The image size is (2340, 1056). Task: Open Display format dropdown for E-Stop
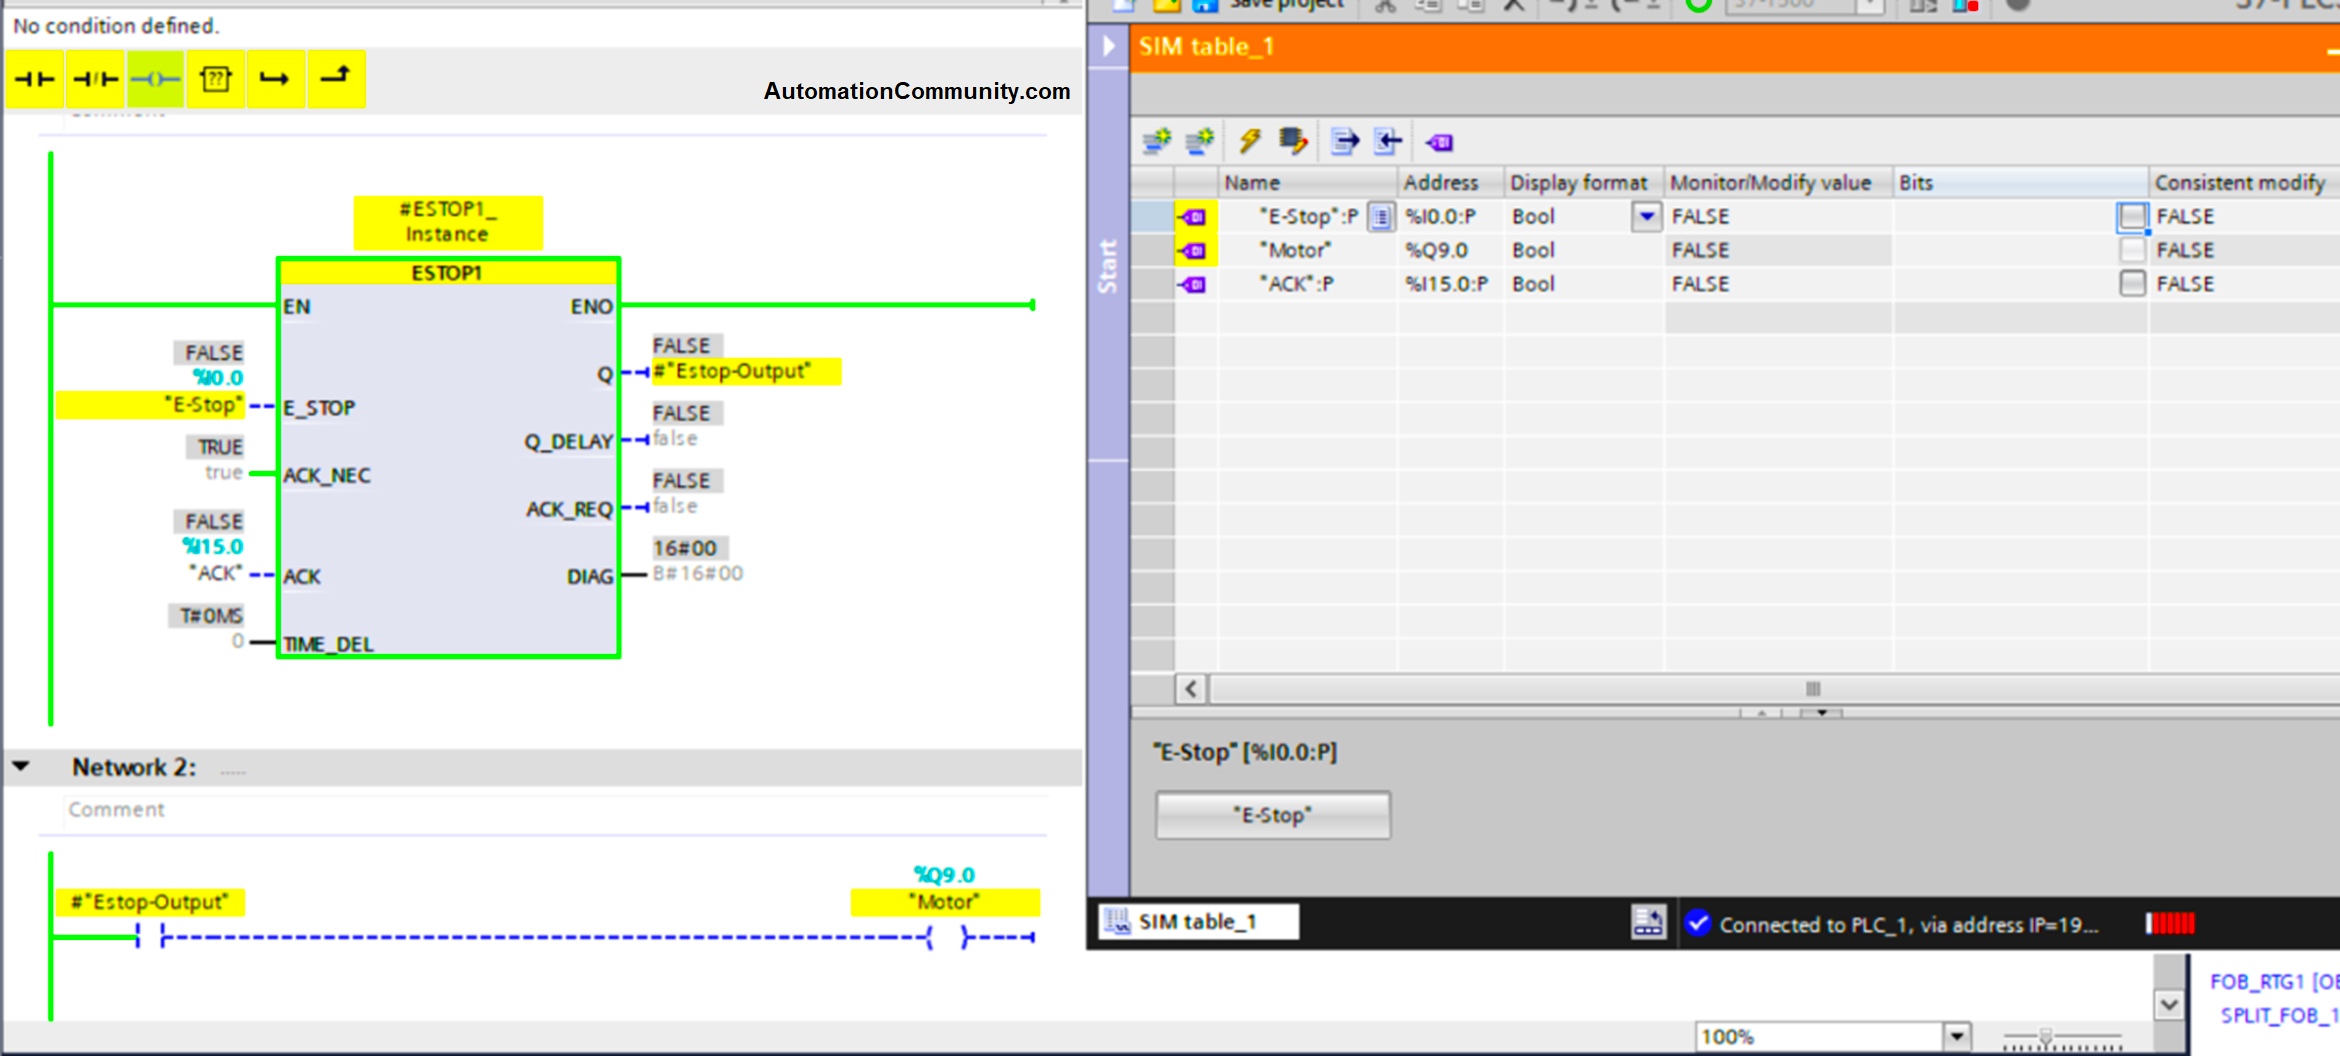tap(1646, 216)
